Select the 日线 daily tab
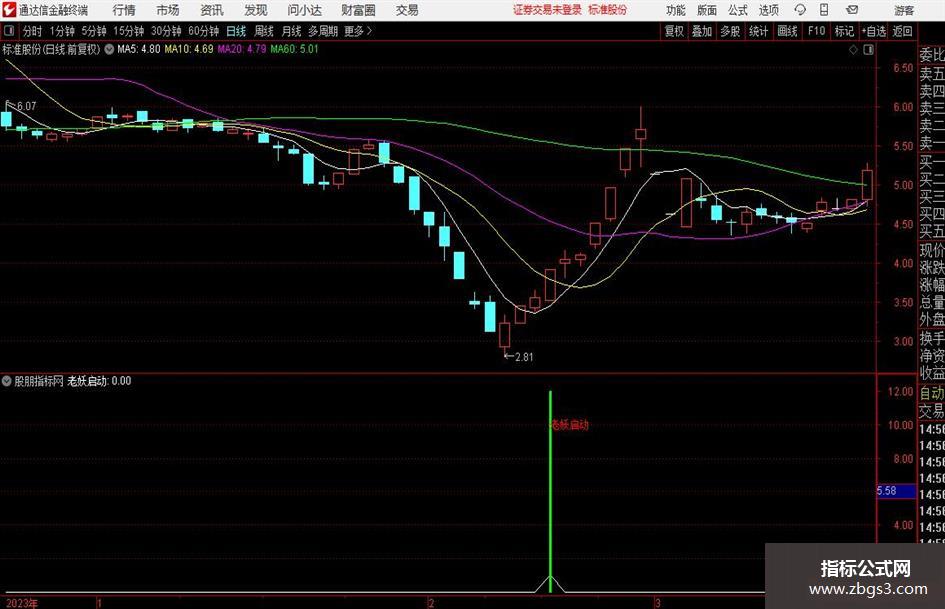This screenshot has width=945, height=609. [x=236, y=31]
